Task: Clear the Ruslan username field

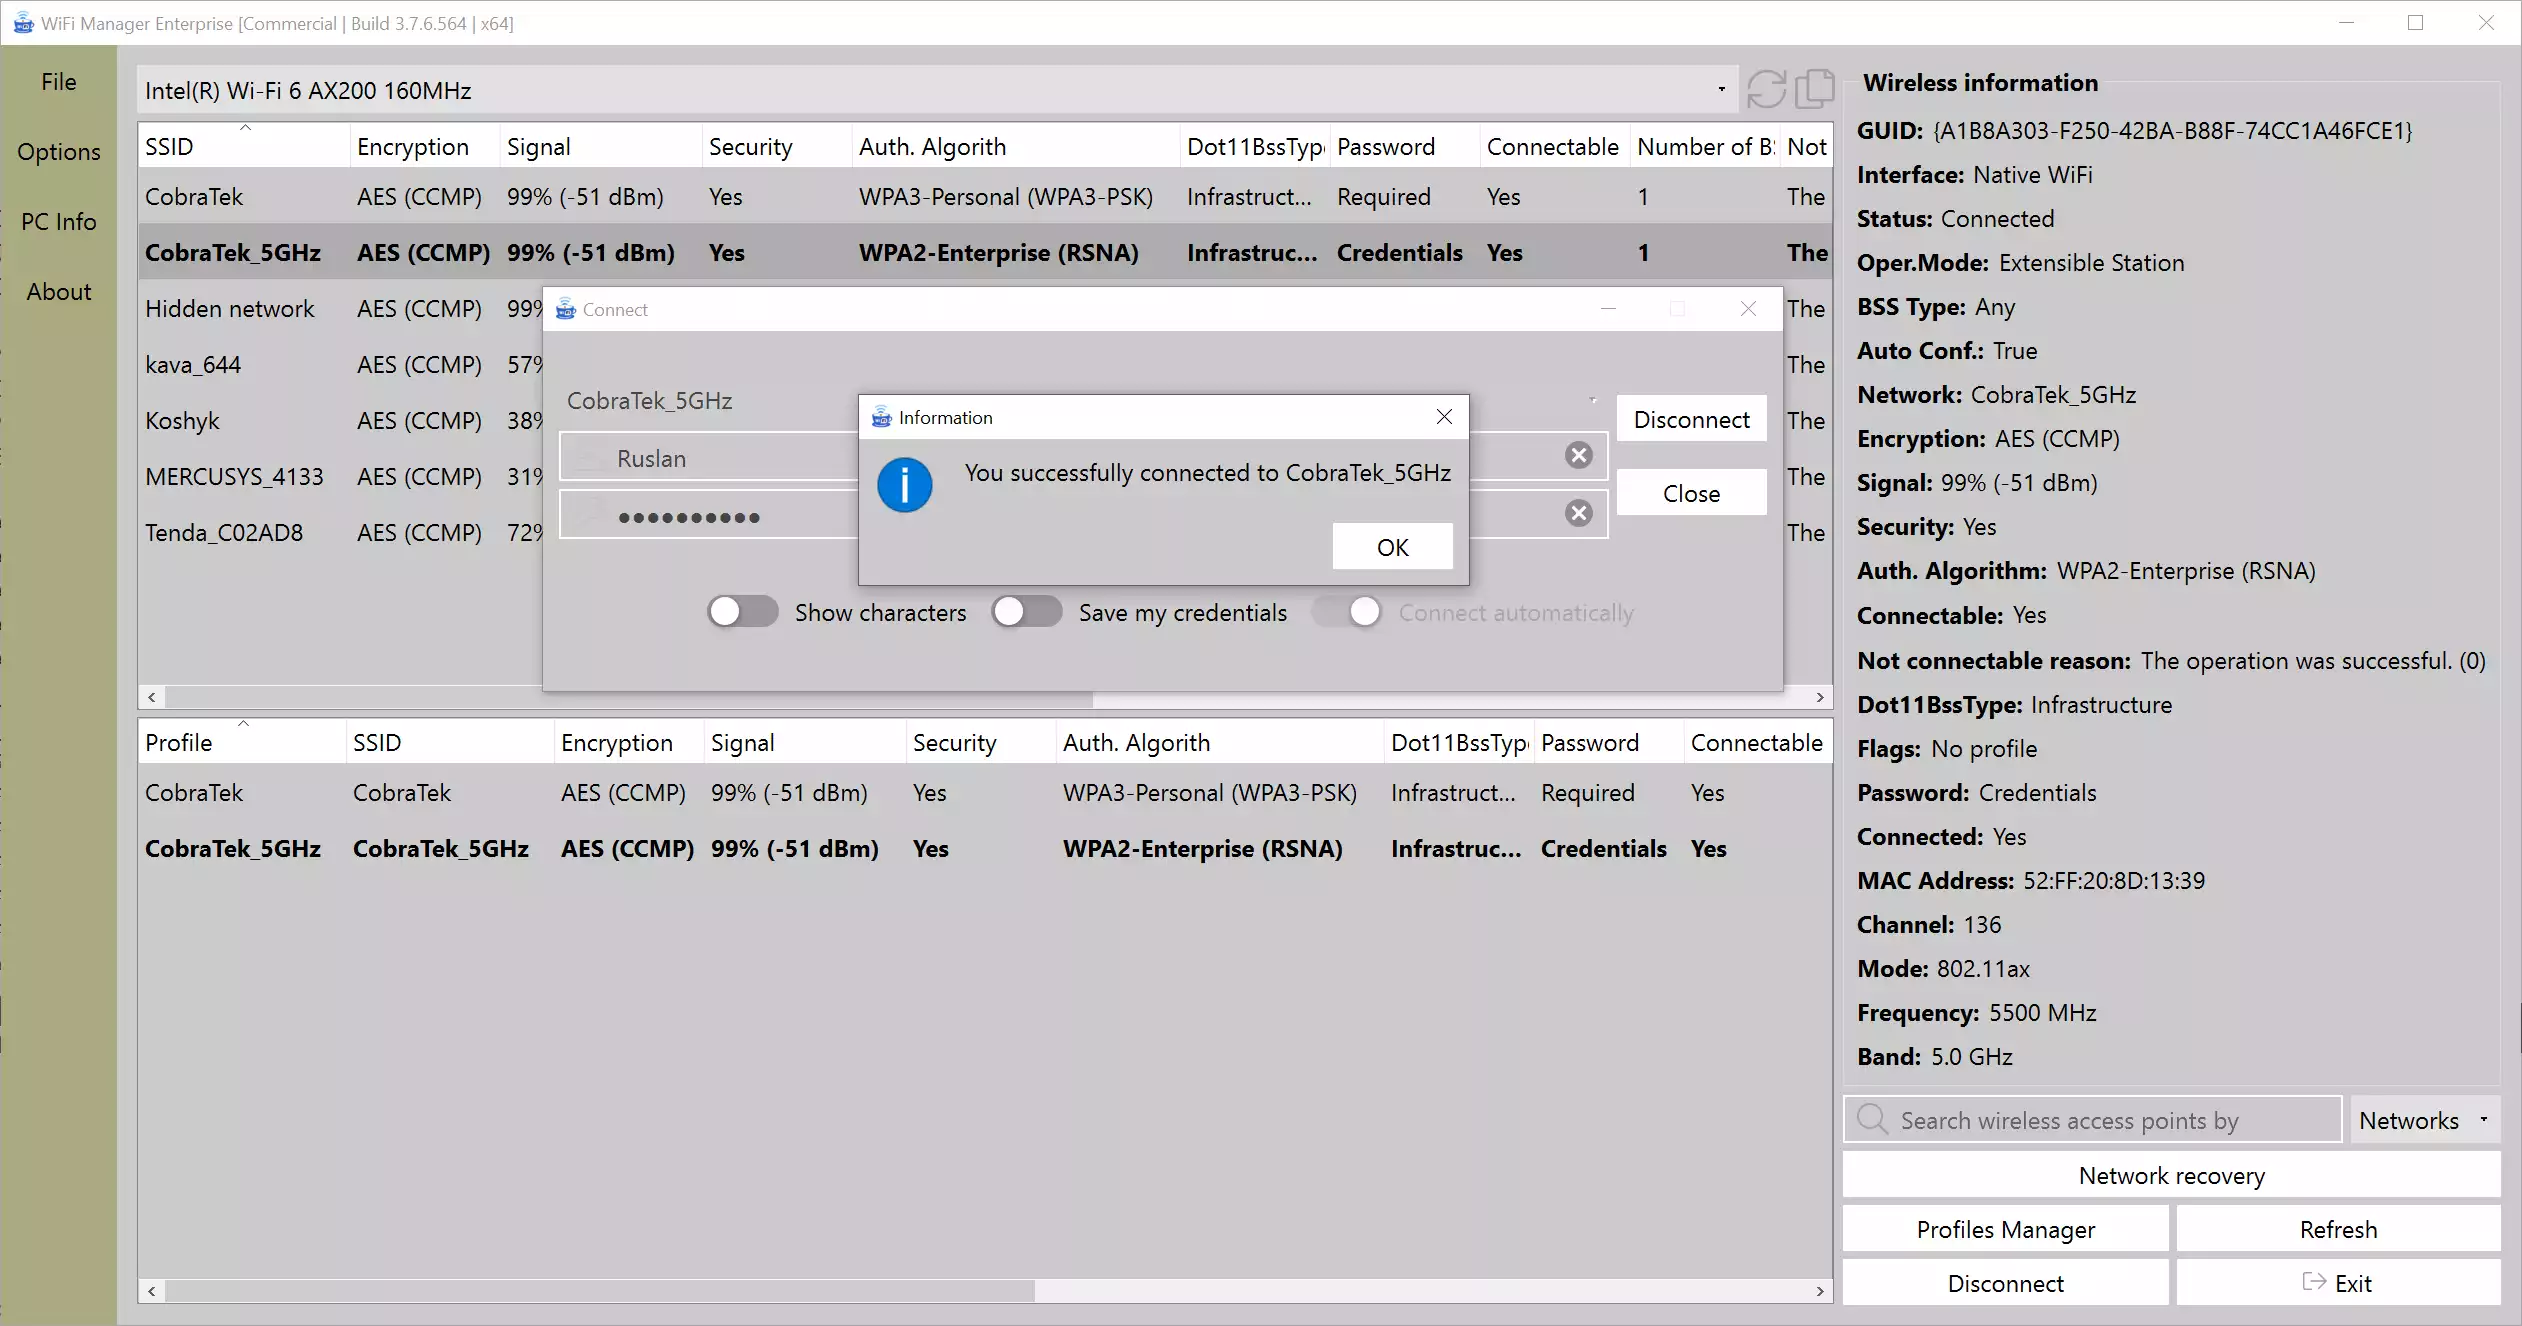Action: (1579, 456)
